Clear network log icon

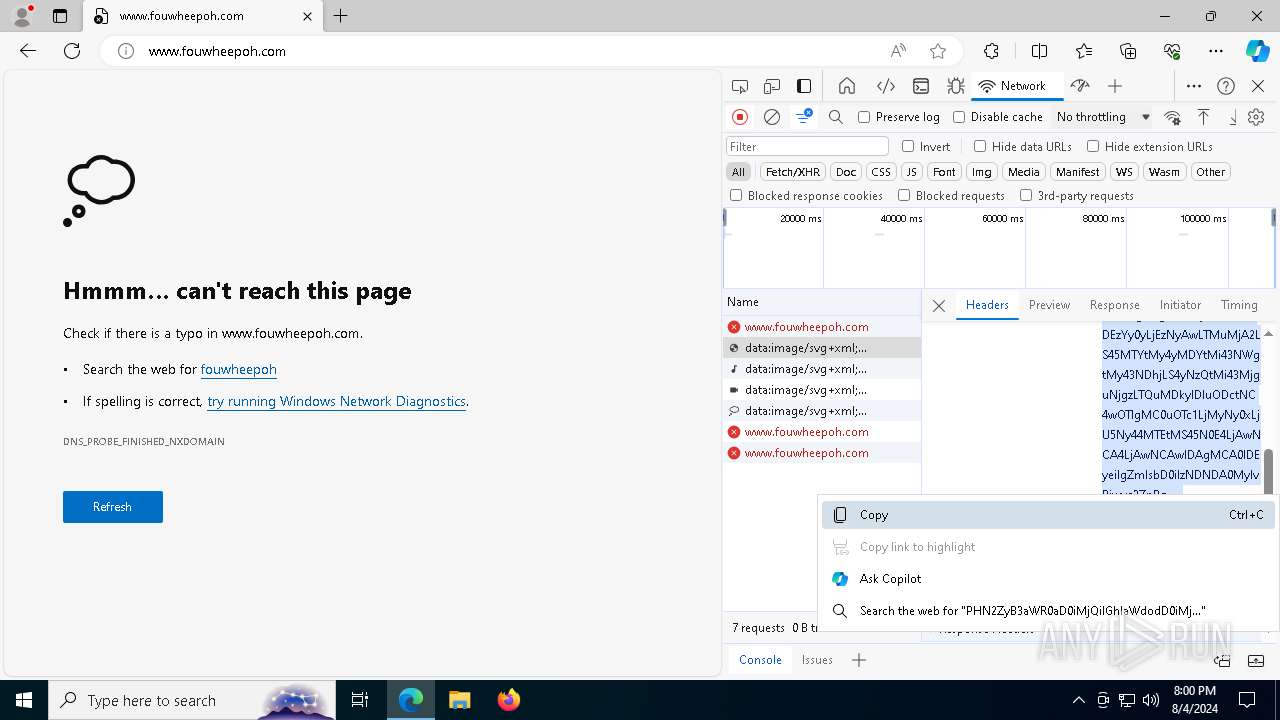772,117
